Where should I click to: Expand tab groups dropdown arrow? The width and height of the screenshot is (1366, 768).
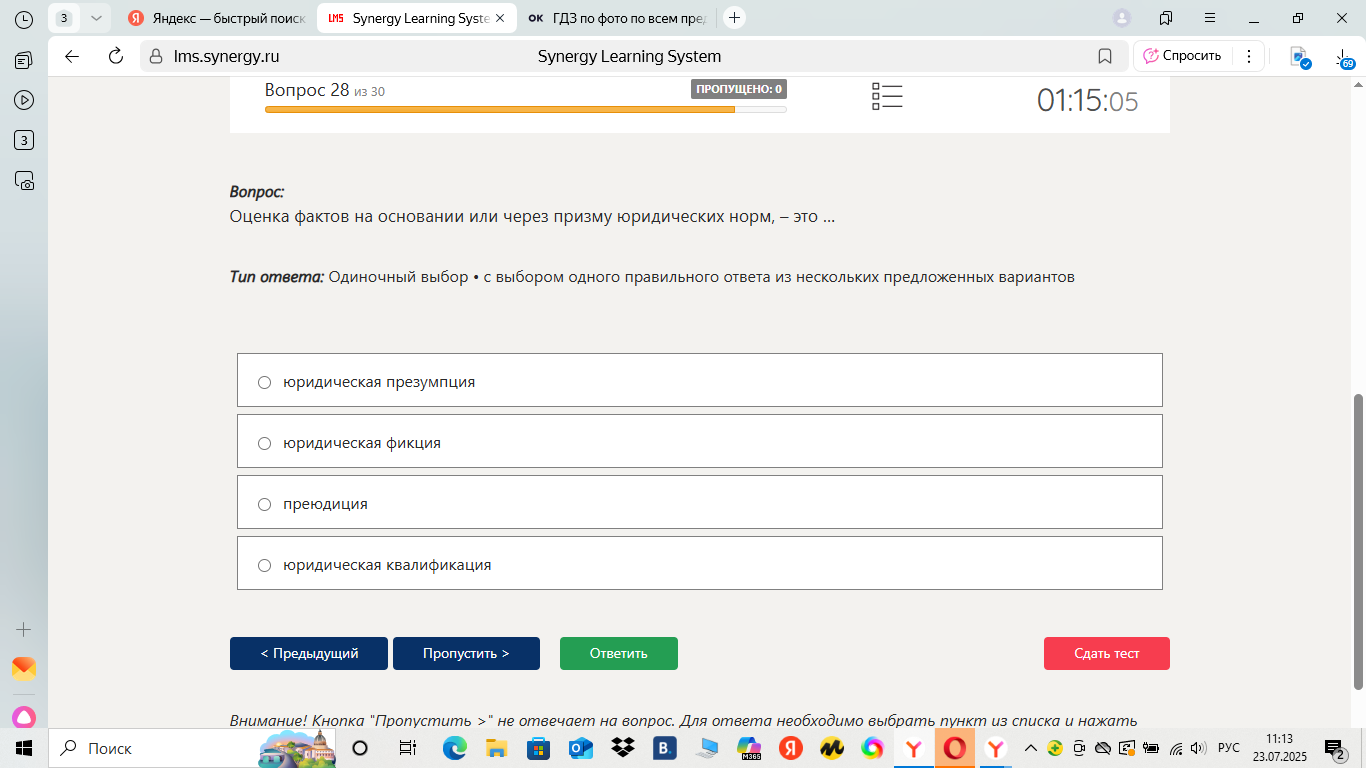[x=96, y=18]
